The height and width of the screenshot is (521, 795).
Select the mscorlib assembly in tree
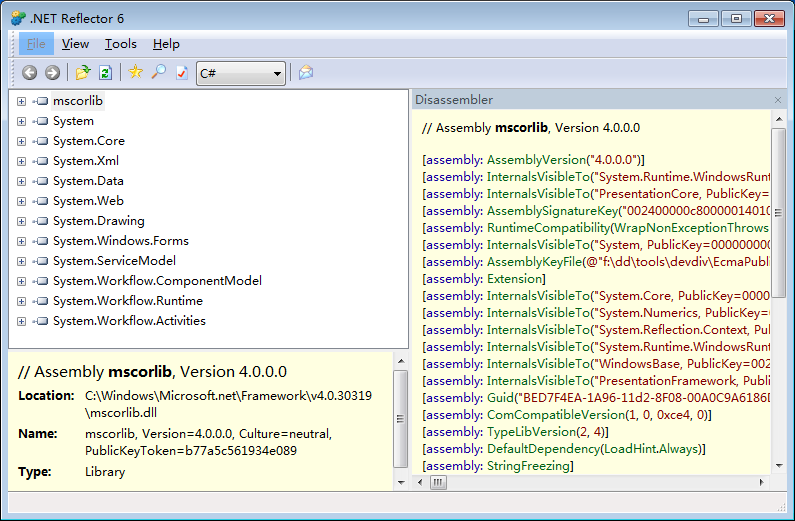point(78,101)
